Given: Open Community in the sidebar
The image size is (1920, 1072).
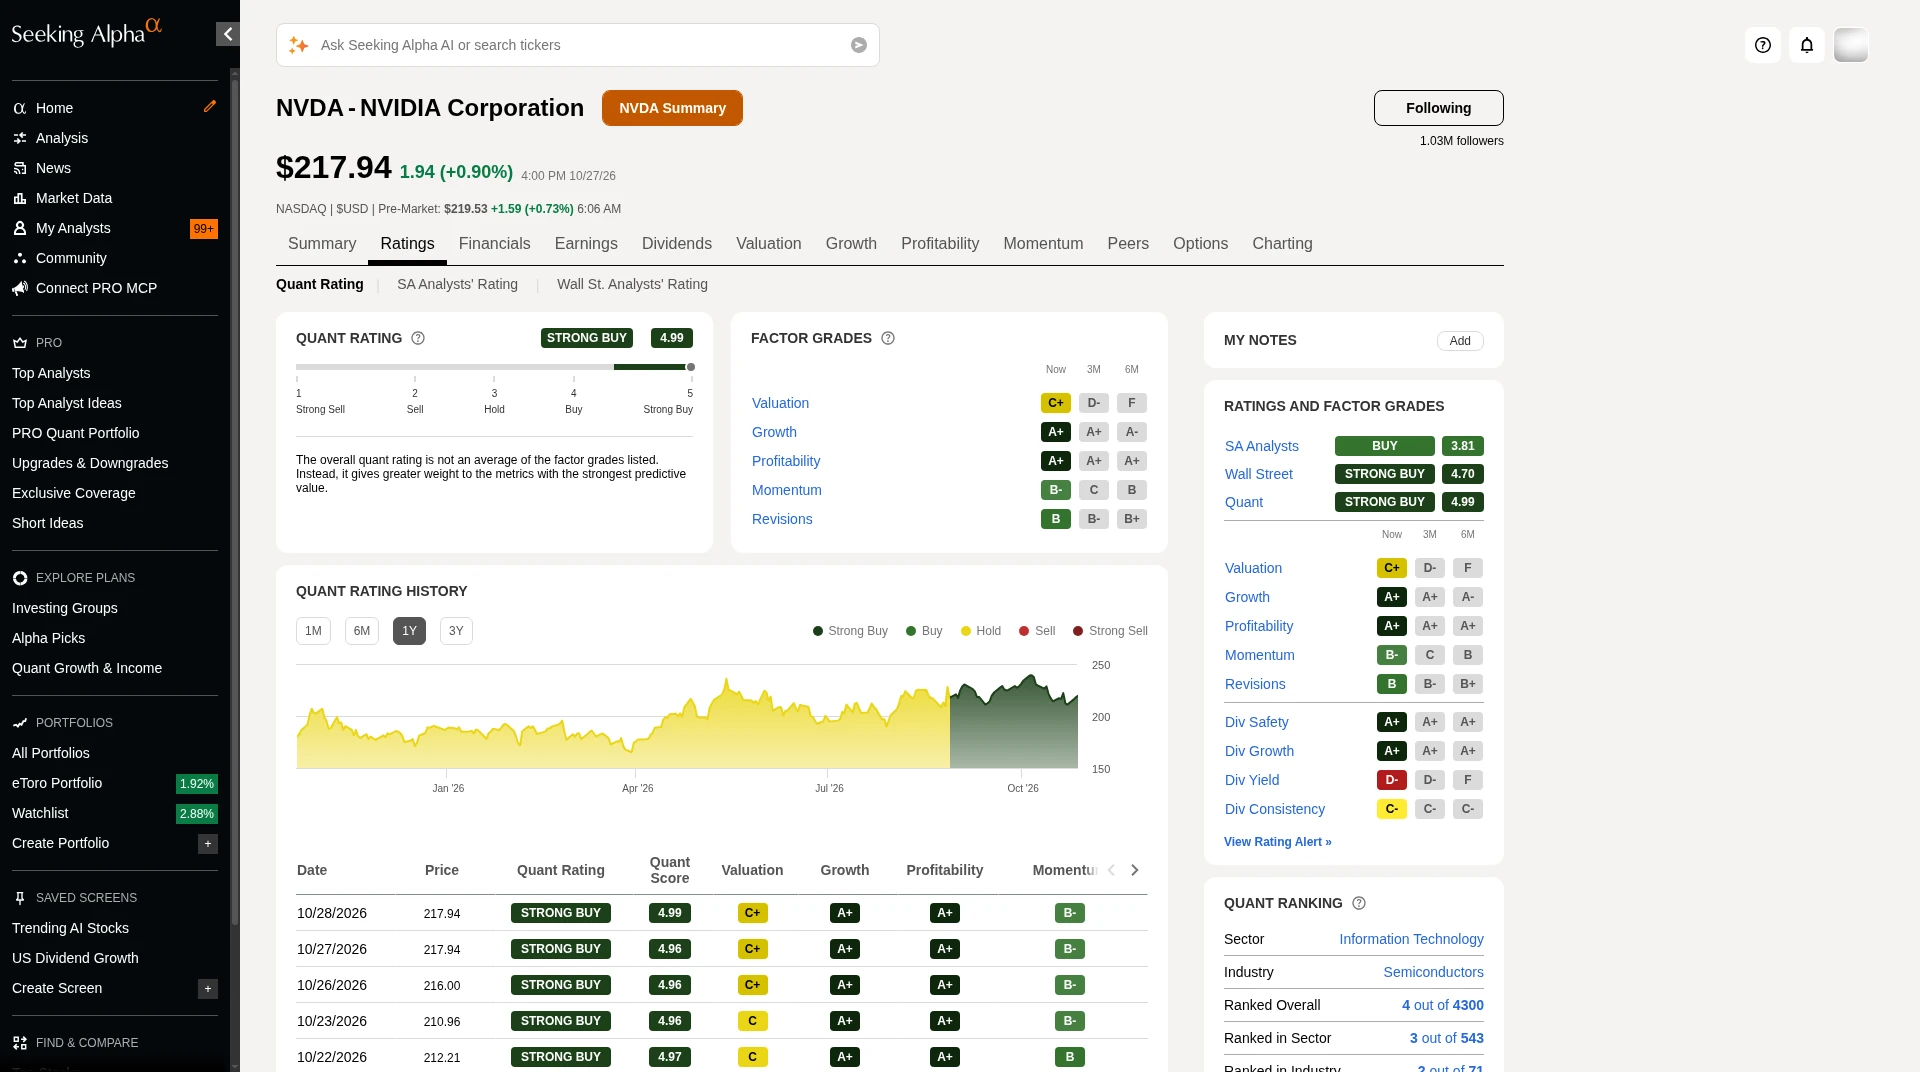Looking at the screenshot, I should tap(71, 258).
